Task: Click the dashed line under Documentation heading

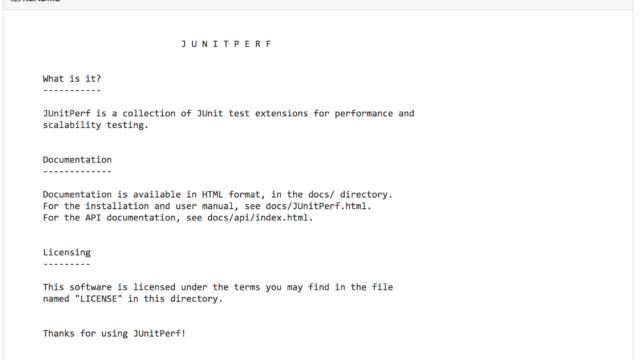Action: 77,171
